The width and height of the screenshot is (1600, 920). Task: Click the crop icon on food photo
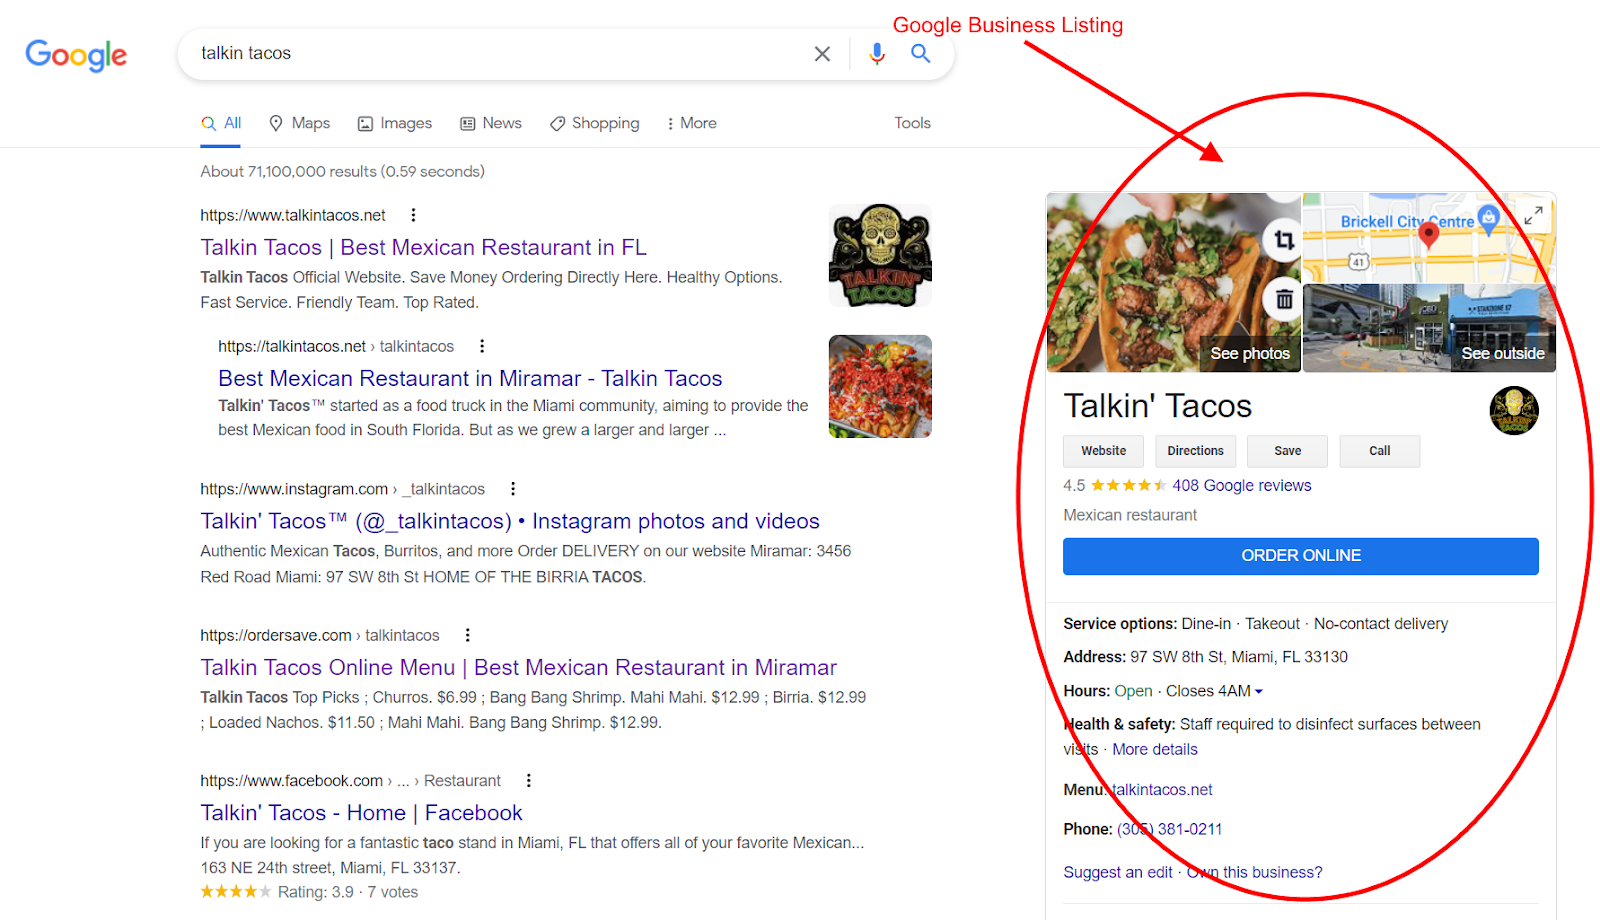point(1284,240)
